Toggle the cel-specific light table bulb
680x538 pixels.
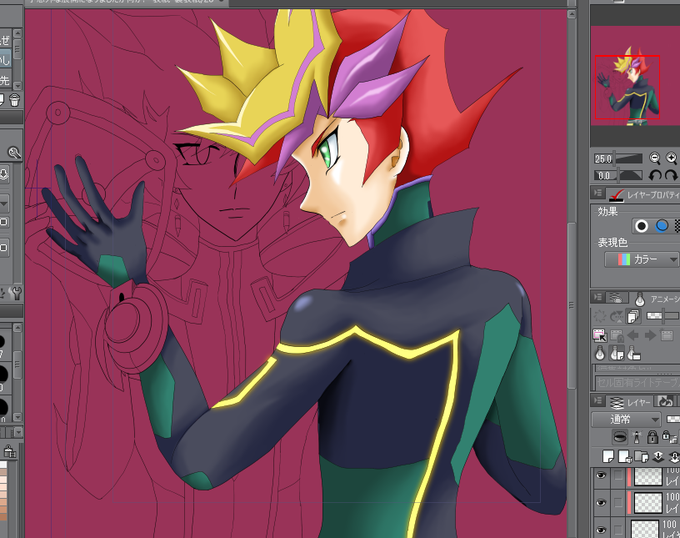pos(616,354)
